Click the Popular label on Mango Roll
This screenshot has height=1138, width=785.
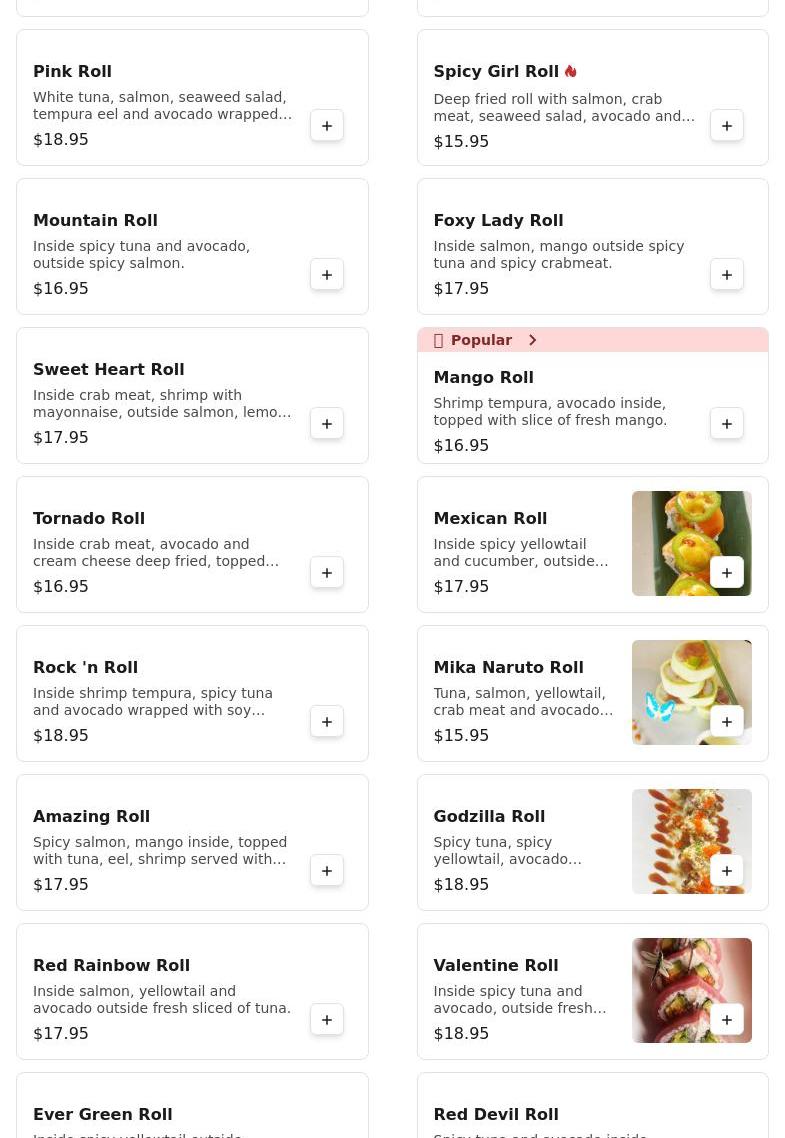(481, 340)
